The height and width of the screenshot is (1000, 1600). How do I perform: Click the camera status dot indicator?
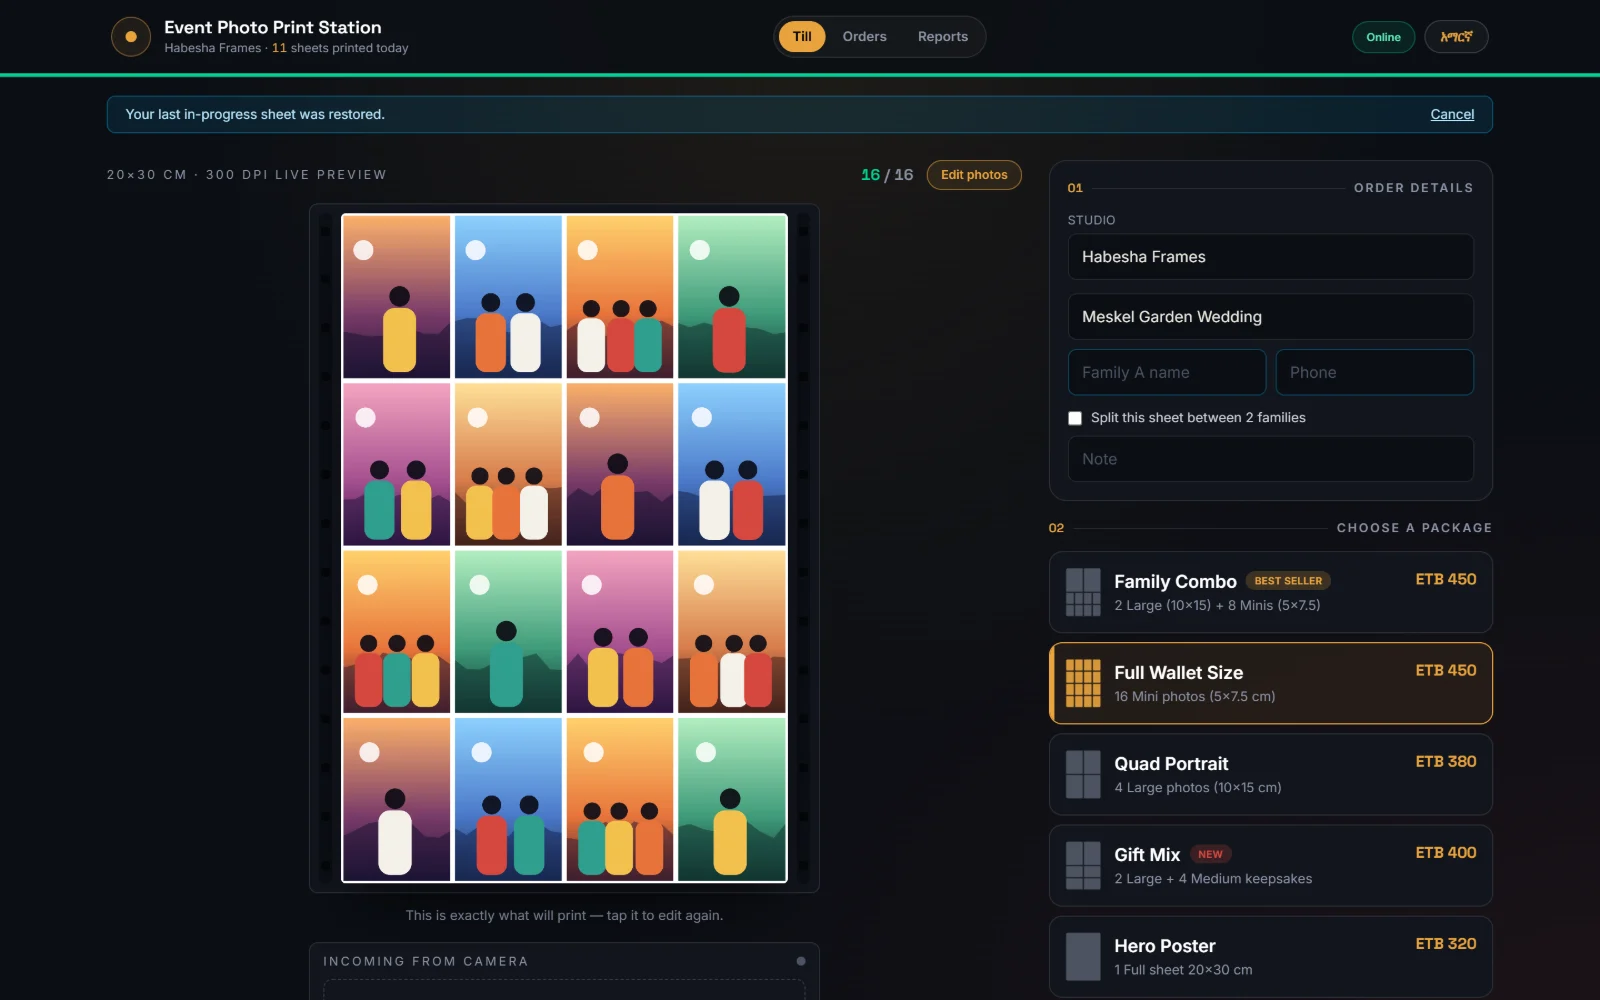(801, 961)
